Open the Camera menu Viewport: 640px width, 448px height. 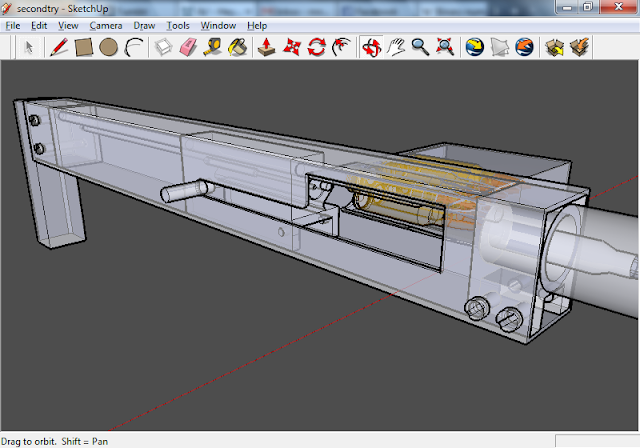(106, 26)
